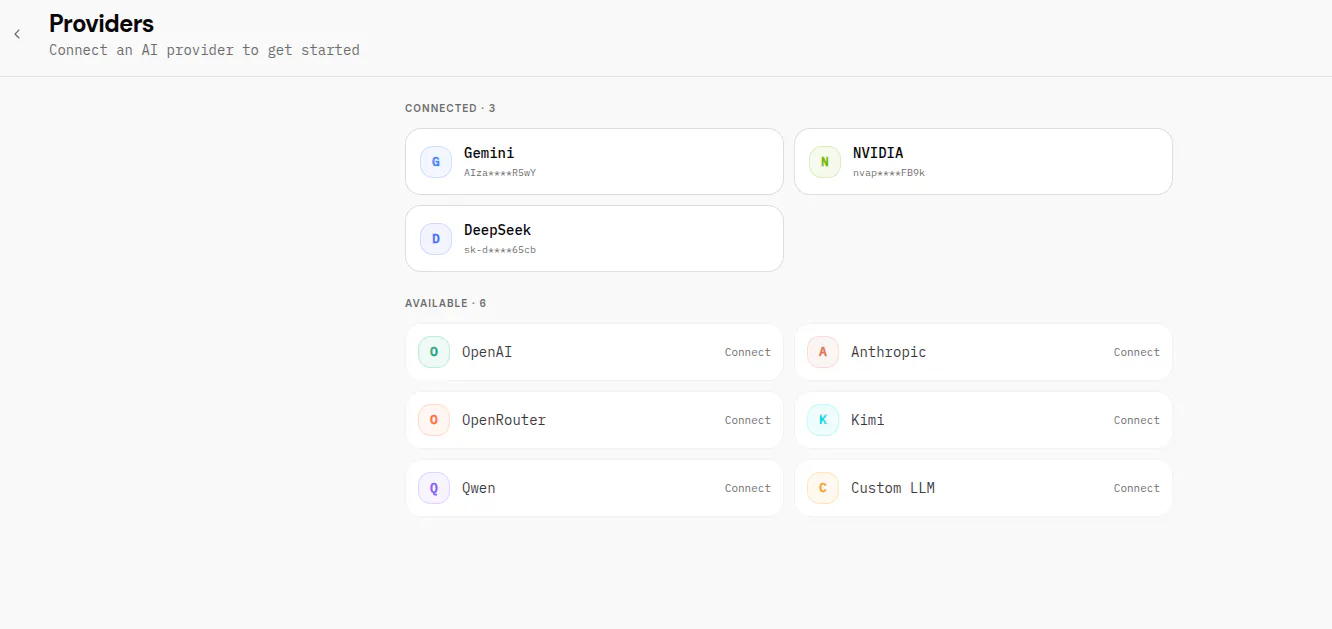Connect the Anthropic provider
The width and height of the screenshot is (1332, 629).
point(1137,352)
